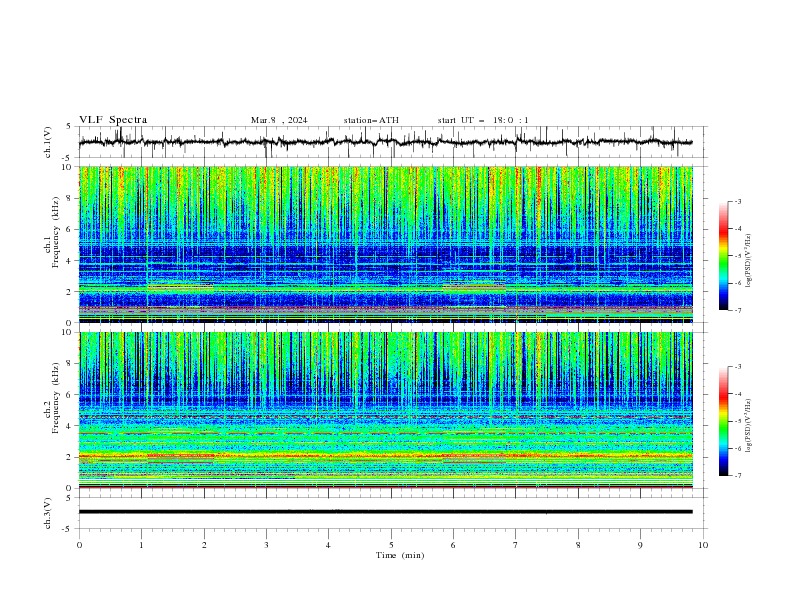Click the ch.2 'Frequency (kHz)' axis label
The height and width of the screenshot is (612, 792).
pos(55,397)
